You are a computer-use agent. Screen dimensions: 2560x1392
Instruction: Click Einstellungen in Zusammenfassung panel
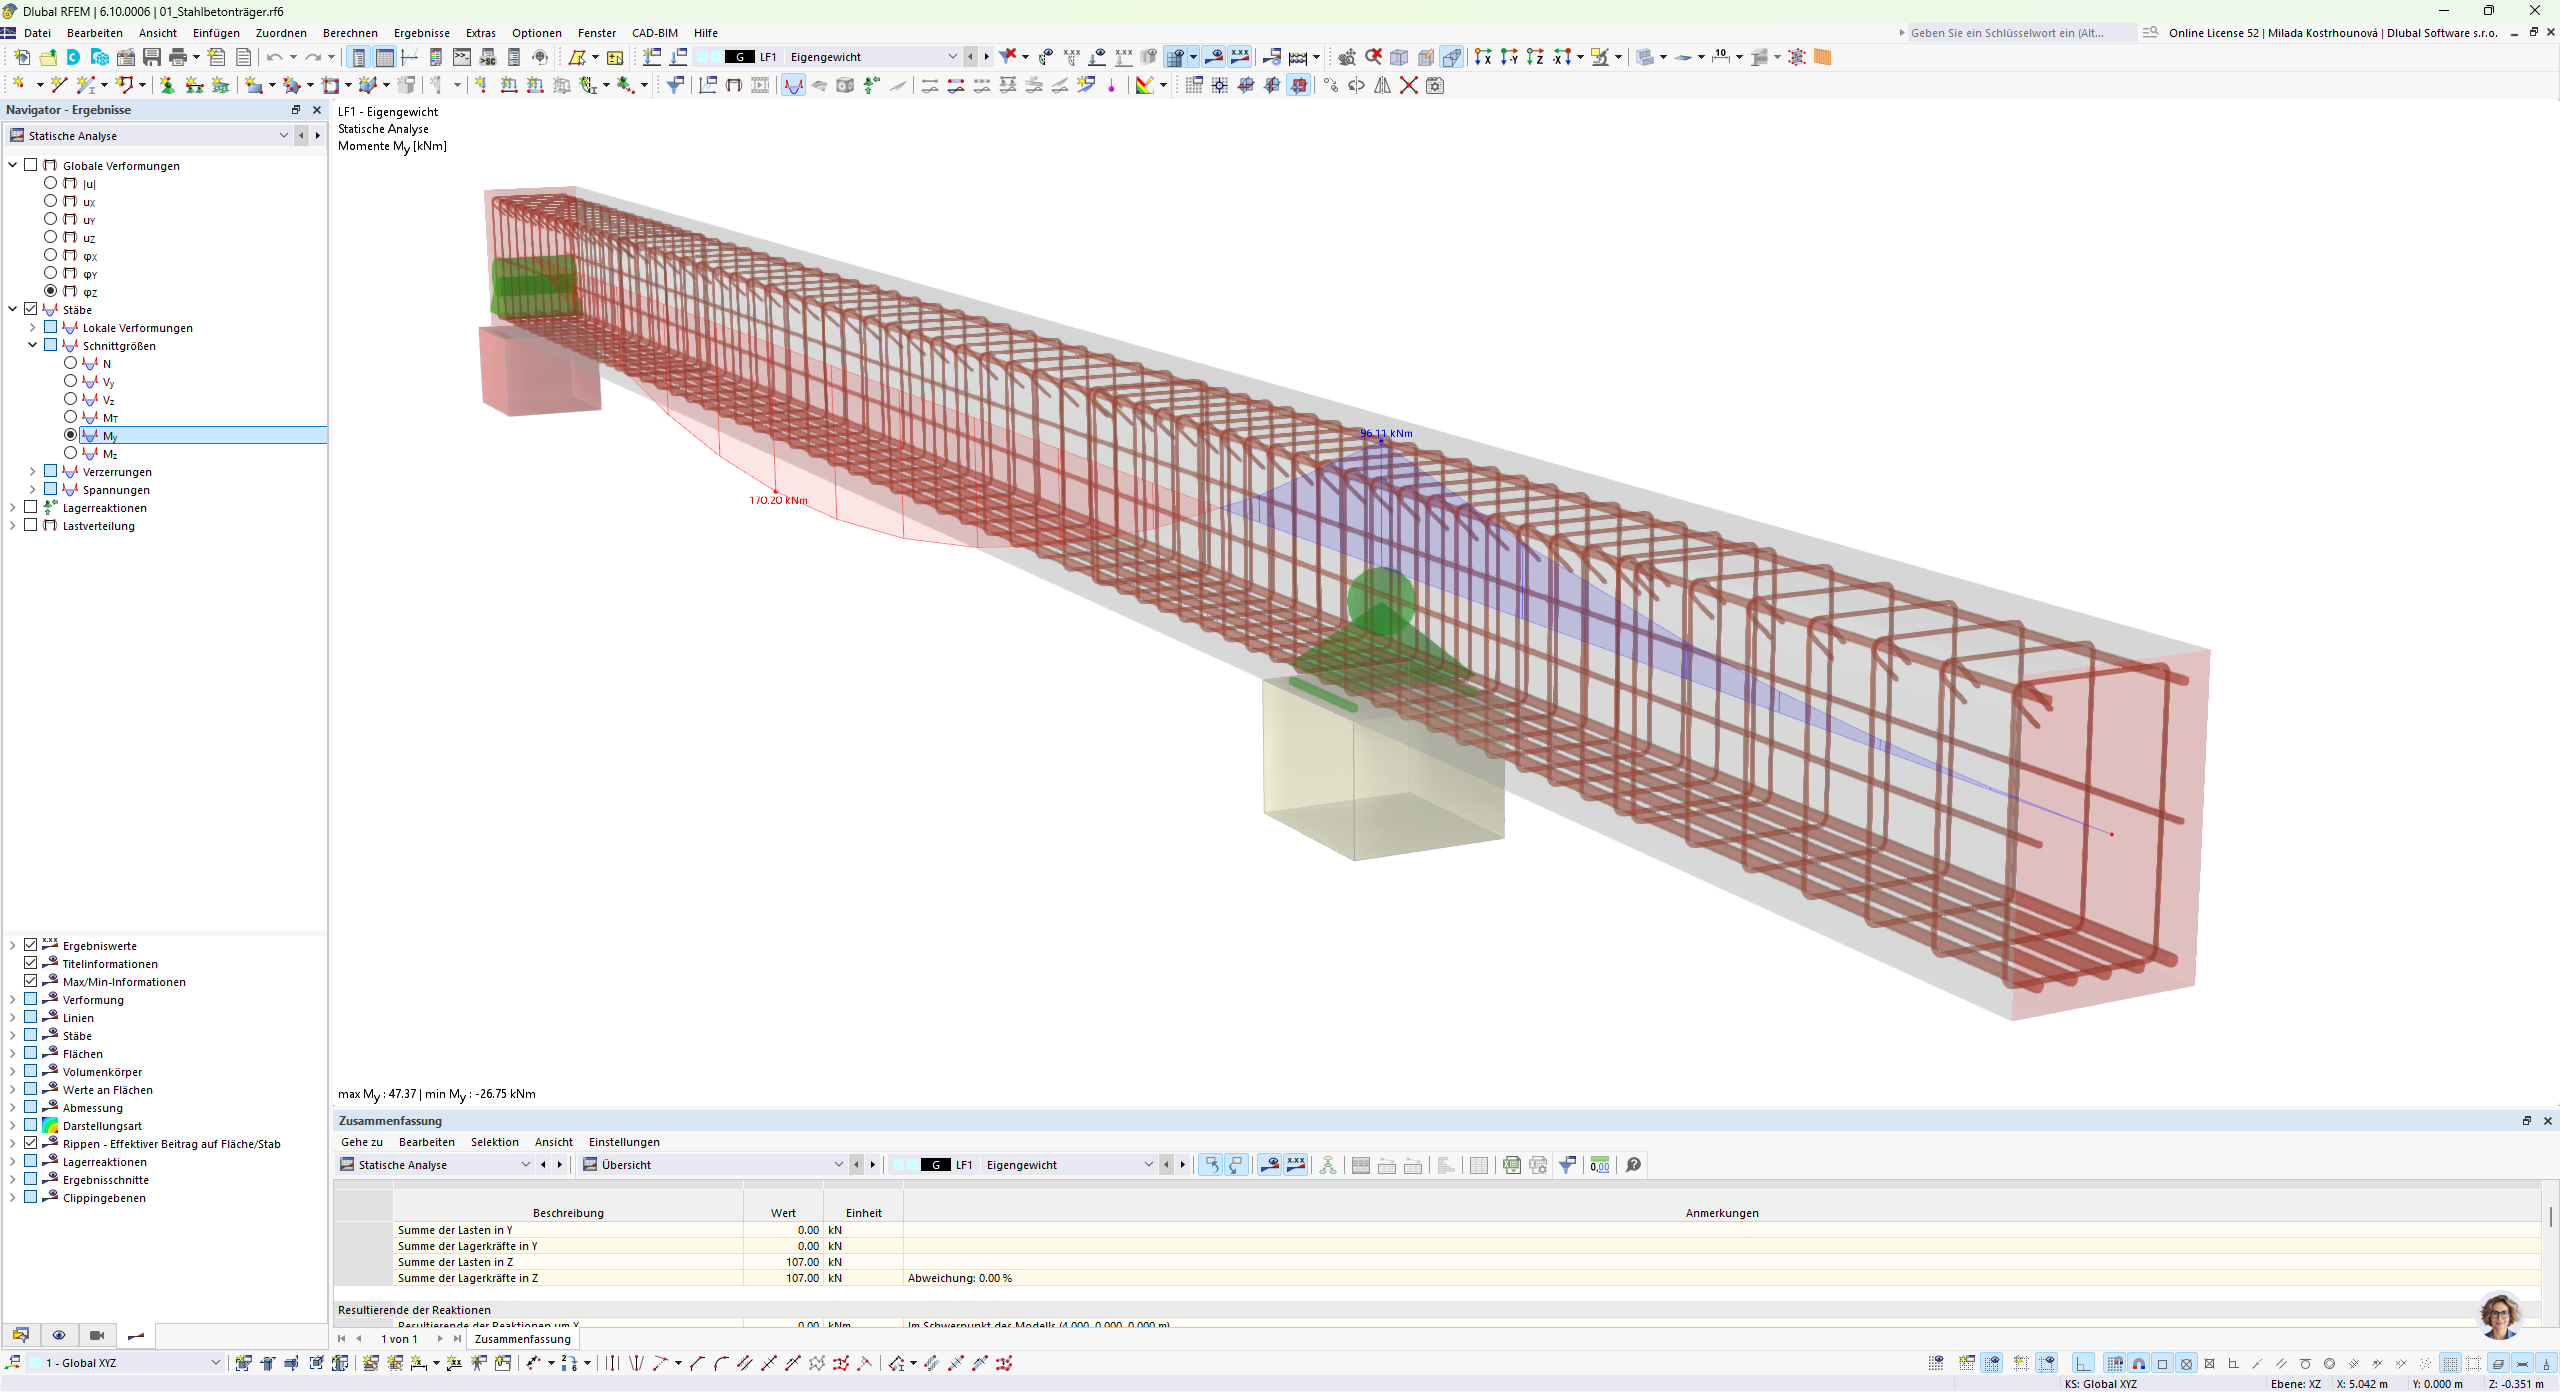click(x=623, y=1142)
